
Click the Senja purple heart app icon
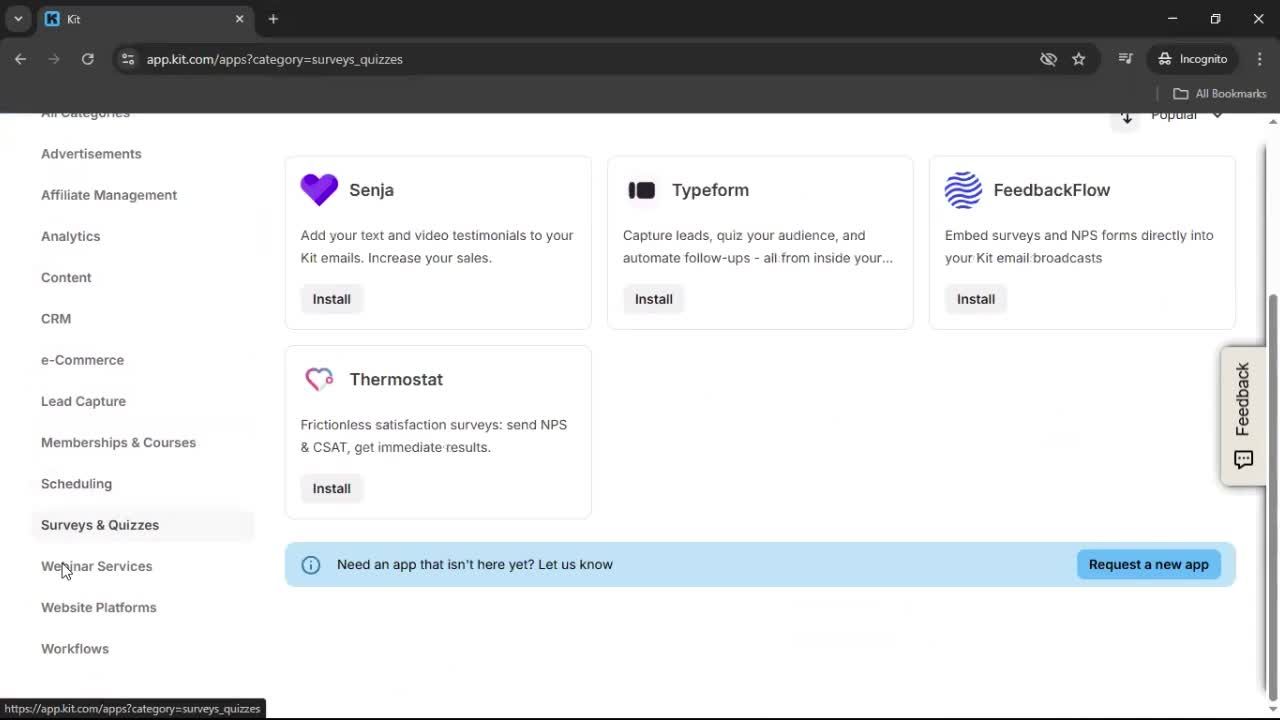click(318, 189)
